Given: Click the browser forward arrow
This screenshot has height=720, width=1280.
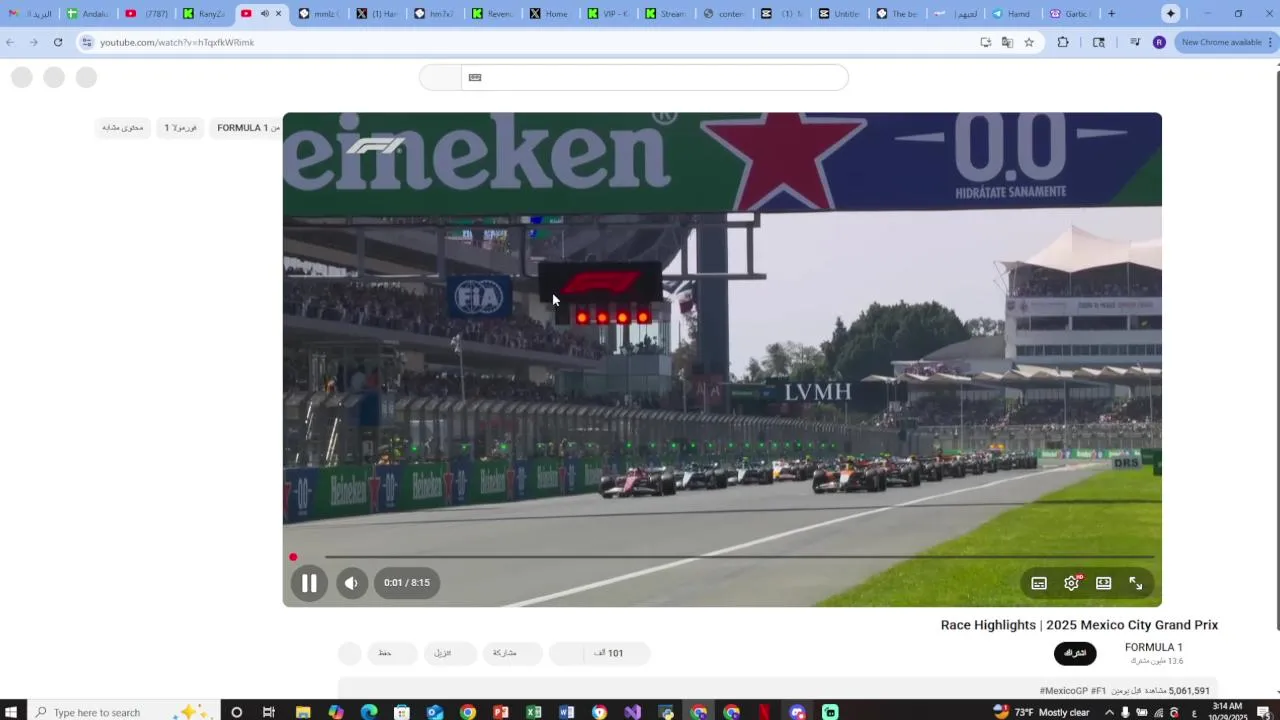Looking at the screenshot, I should tap(34, 42).
